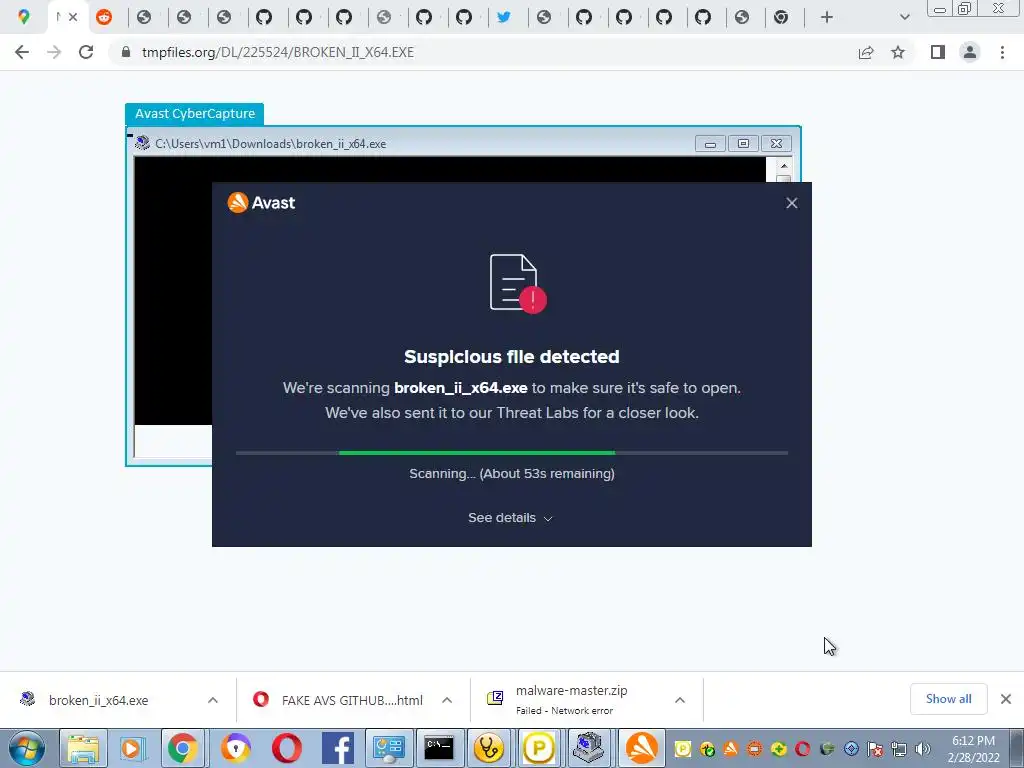The width and height of the screenshot is (1024, 768).
Task: Close the downloads bar
Action: (1006, 699)
